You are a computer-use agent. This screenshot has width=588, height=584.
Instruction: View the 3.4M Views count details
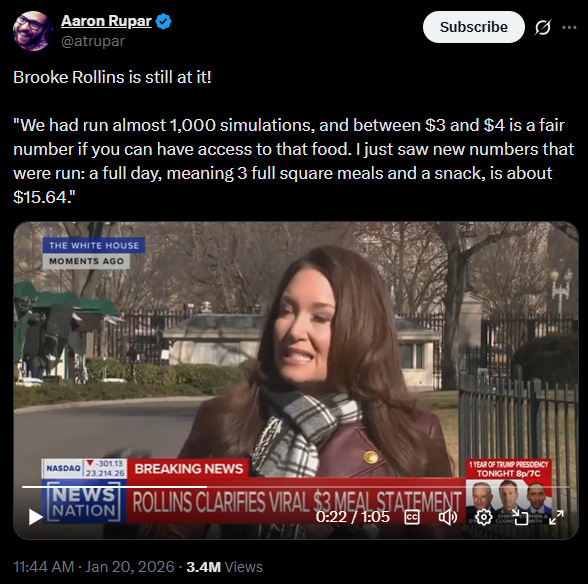[x=224, y=567]
